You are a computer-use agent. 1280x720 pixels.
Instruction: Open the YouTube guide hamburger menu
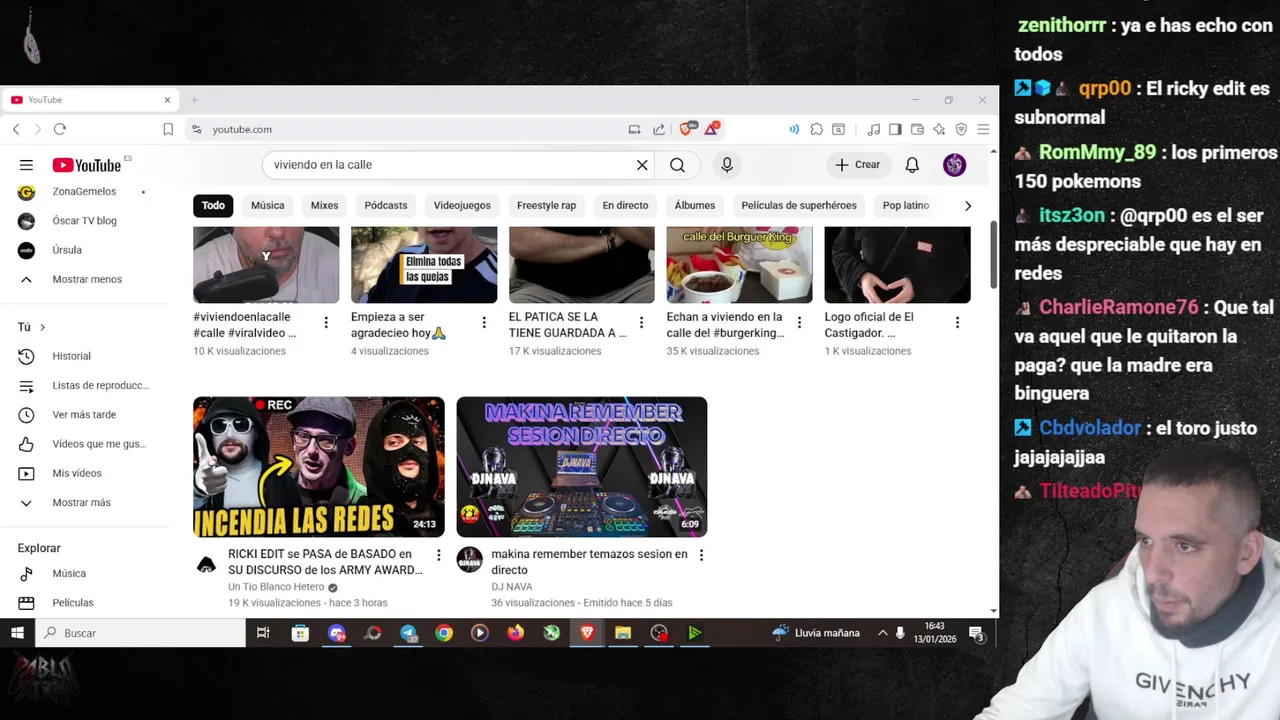click(x=26, y=165)
